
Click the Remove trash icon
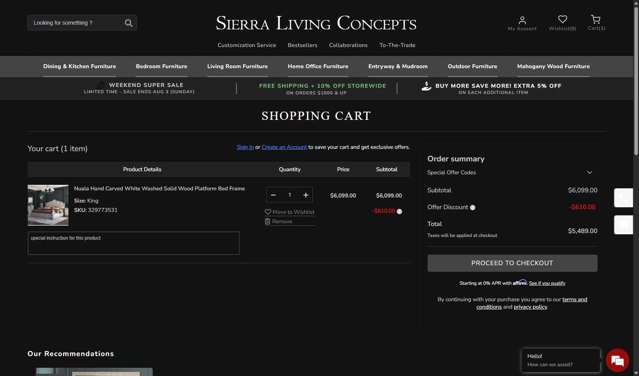267,221
